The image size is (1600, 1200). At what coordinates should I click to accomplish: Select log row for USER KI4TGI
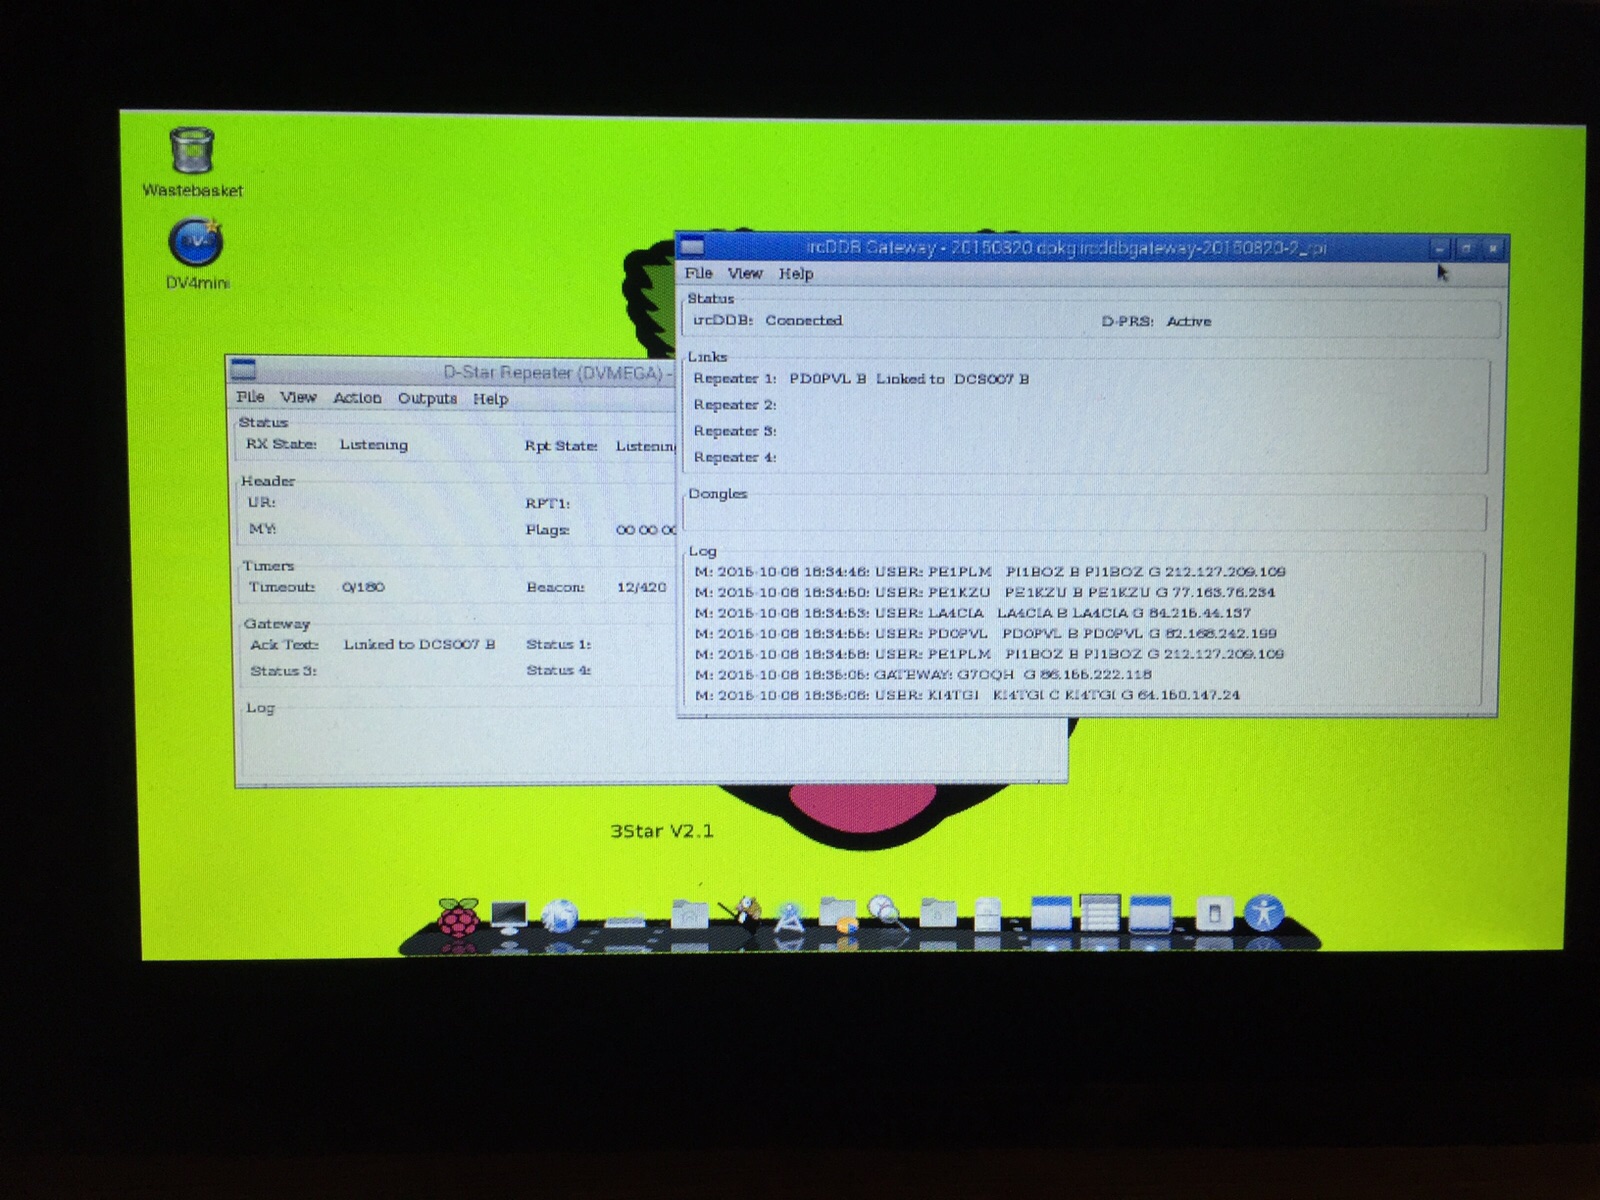(967, 695)
